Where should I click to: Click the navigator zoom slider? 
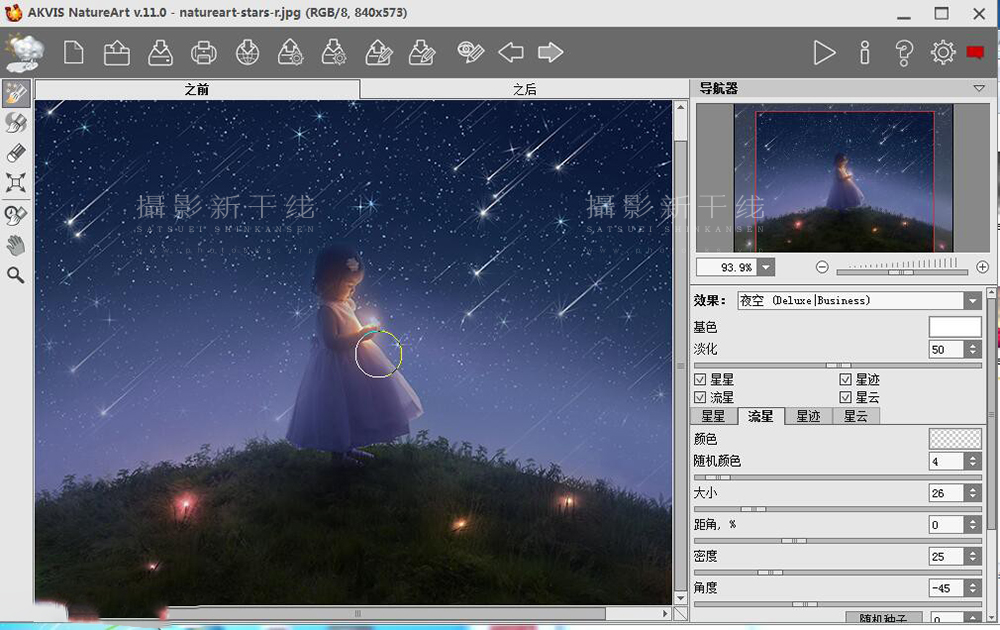[902, 272]
